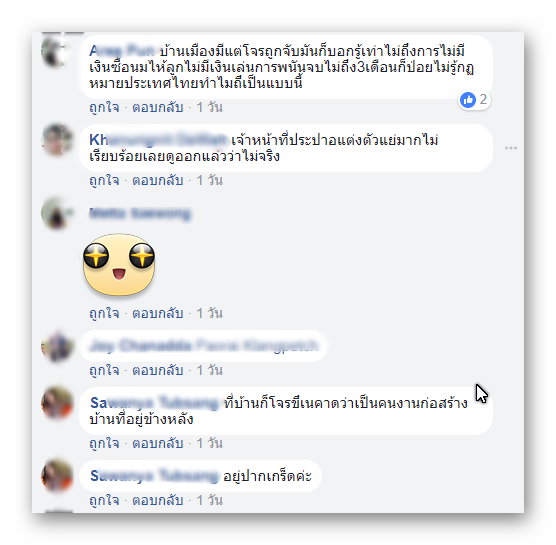This screenshot has width=556, height=545.
Task: Open the second commenter's avatar
Action: point(57,140)
